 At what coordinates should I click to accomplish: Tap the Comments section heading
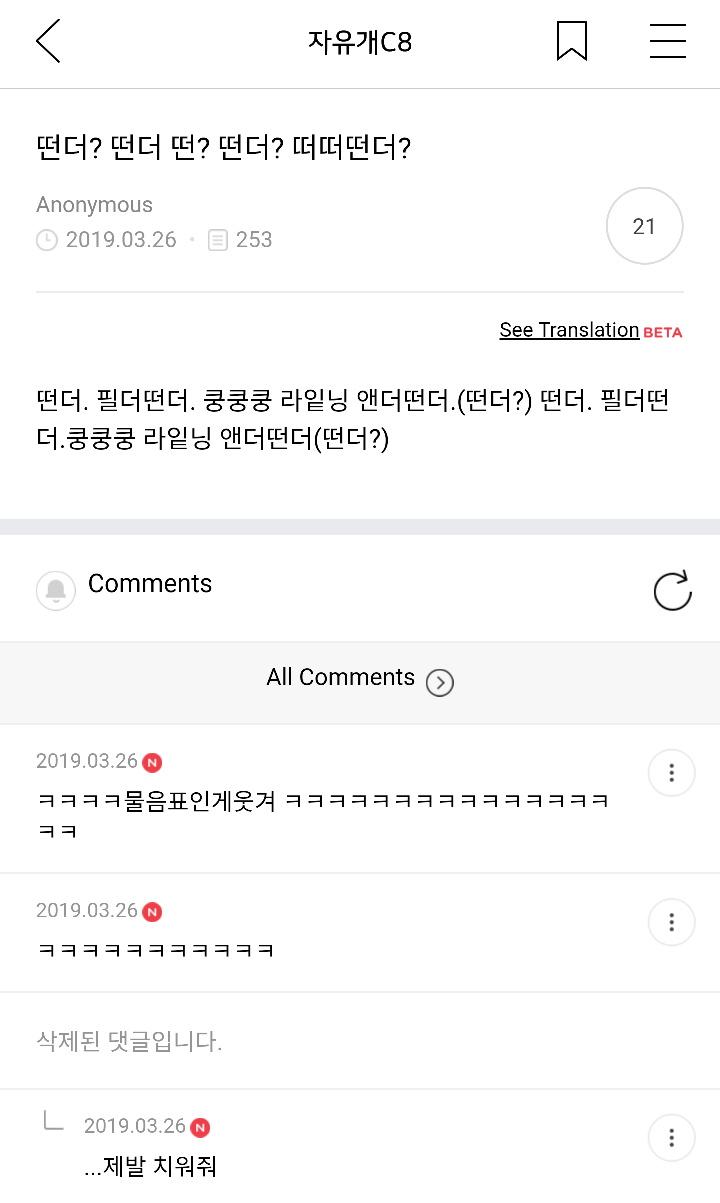click(x=150, y=584)
